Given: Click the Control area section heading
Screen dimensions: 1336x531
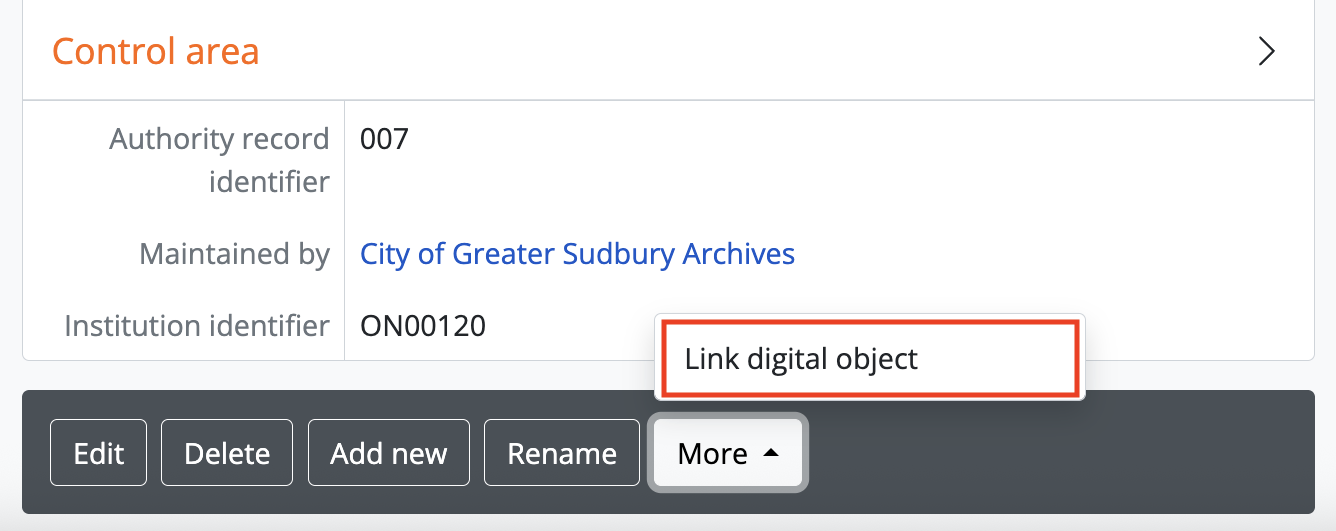Looking at the screenshot, I should point(155,51).
